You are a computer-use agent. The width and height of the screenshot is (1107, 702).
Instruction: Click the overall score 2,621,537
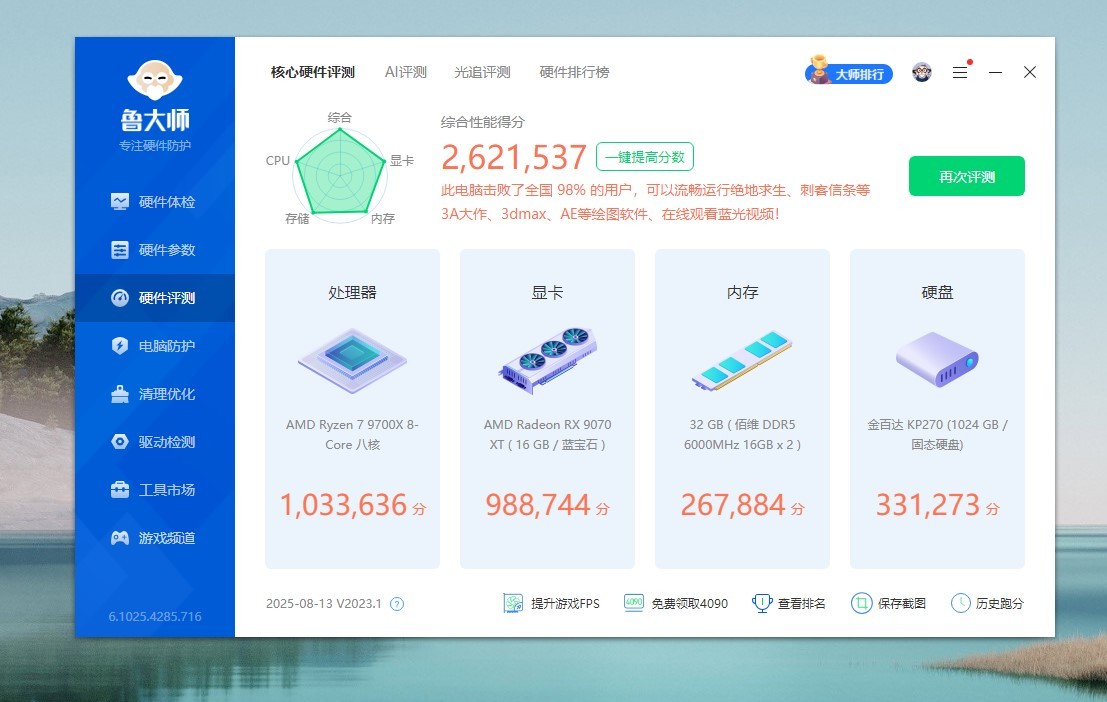click(514, 157)
